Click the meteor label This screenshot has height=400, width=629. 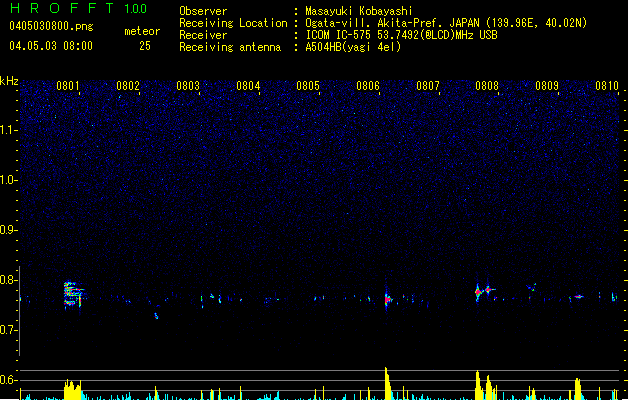pos(142,31)
